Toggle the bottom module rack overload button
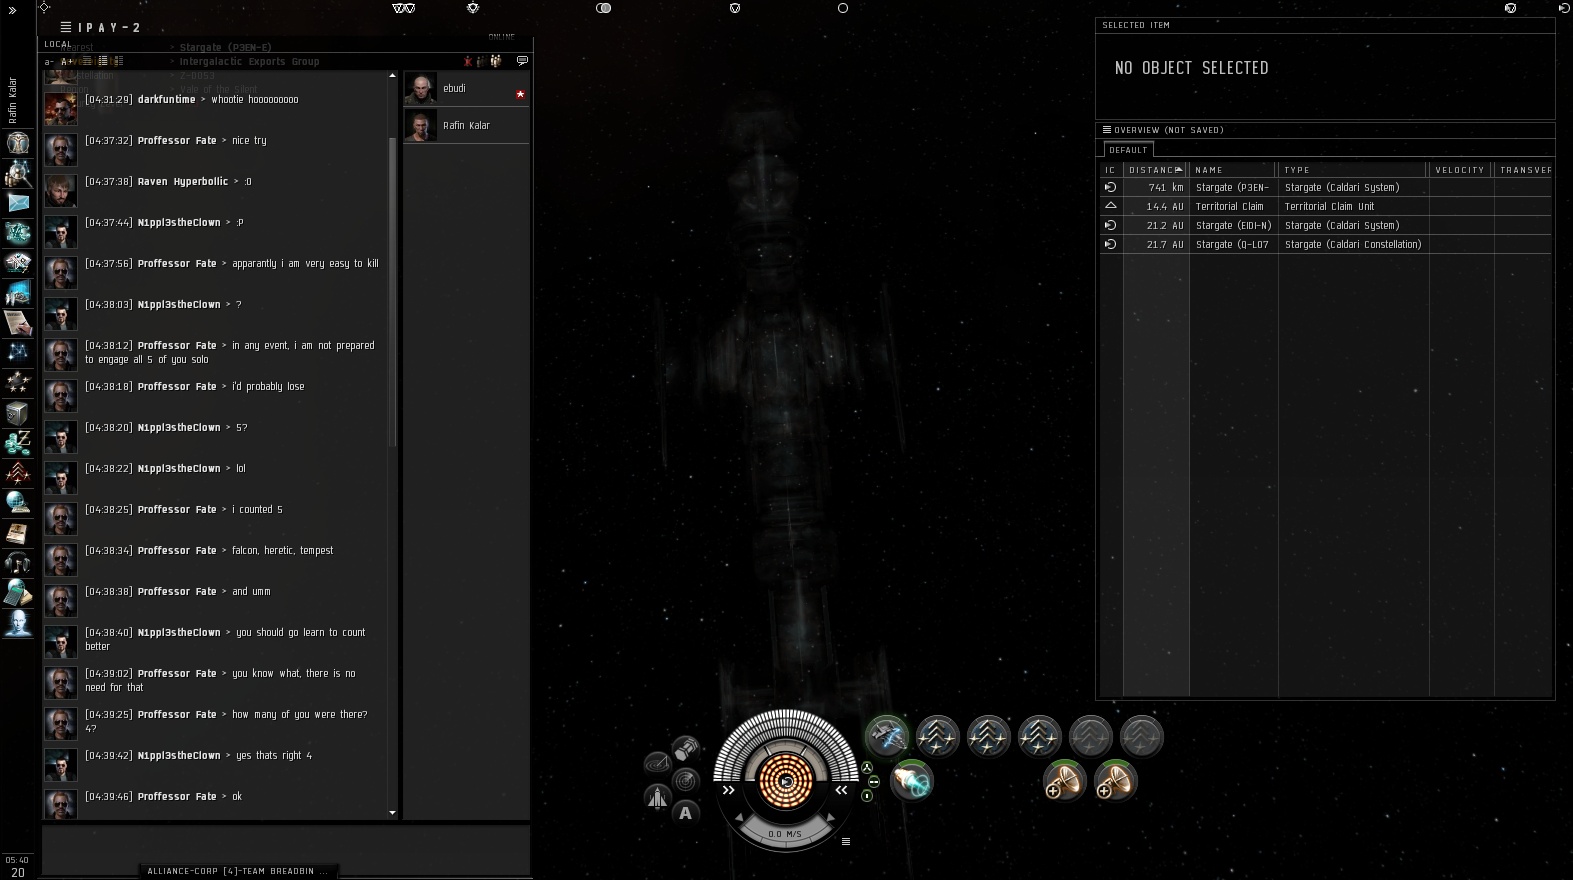Image resolution: width=1573 pixels, height=880 pixels. point(867,796)
